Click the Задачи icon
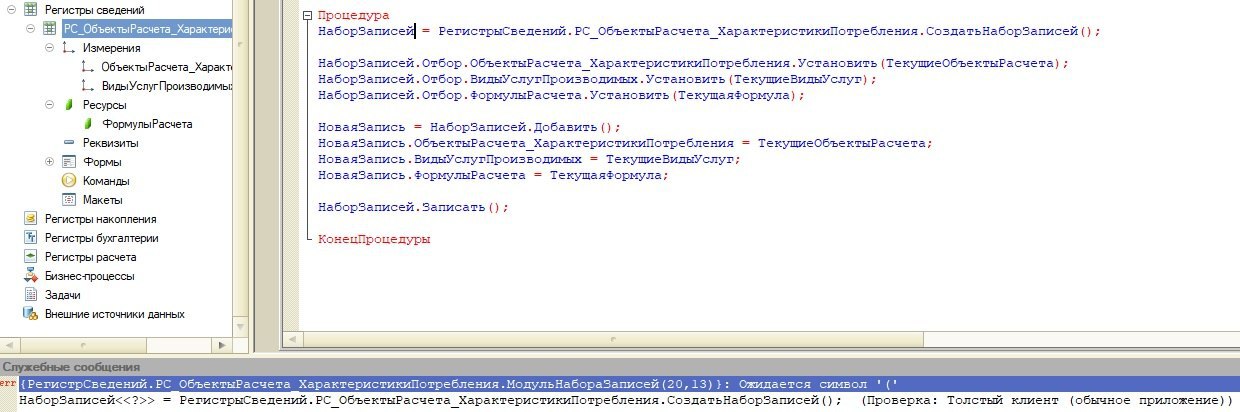1240x412 pixels. 30,295
